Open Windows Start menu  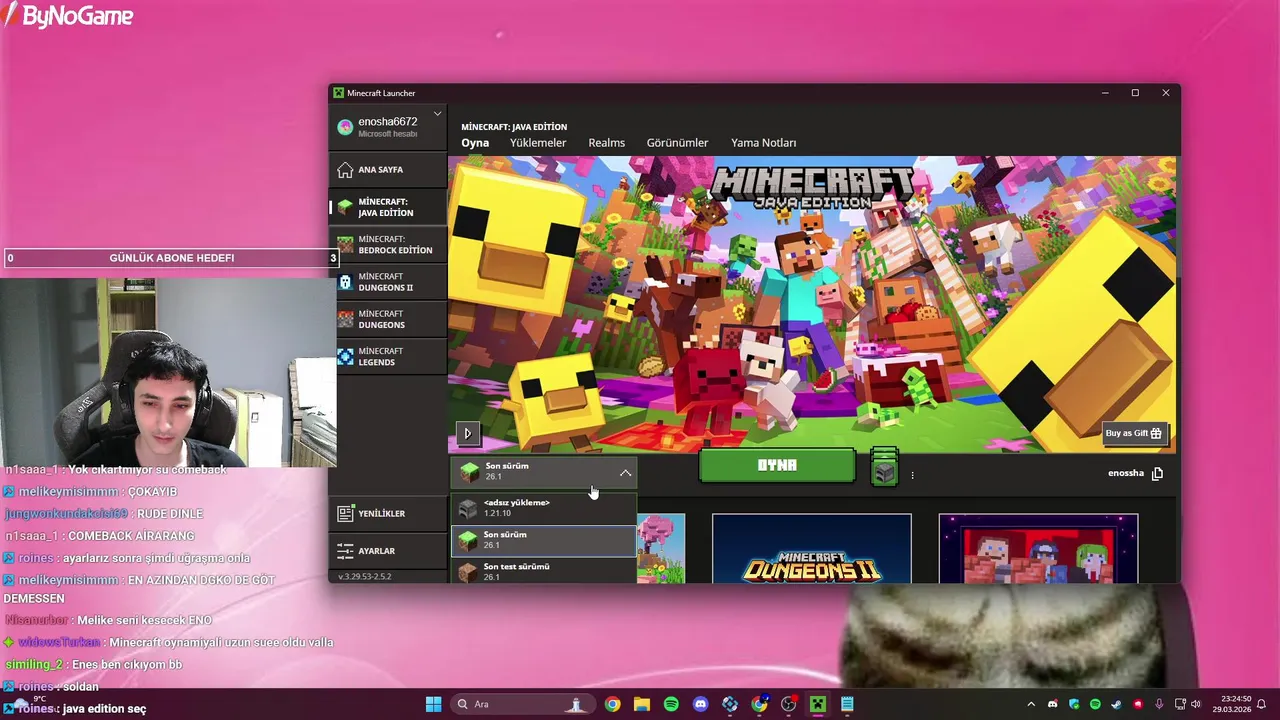[x=433, y=704]
